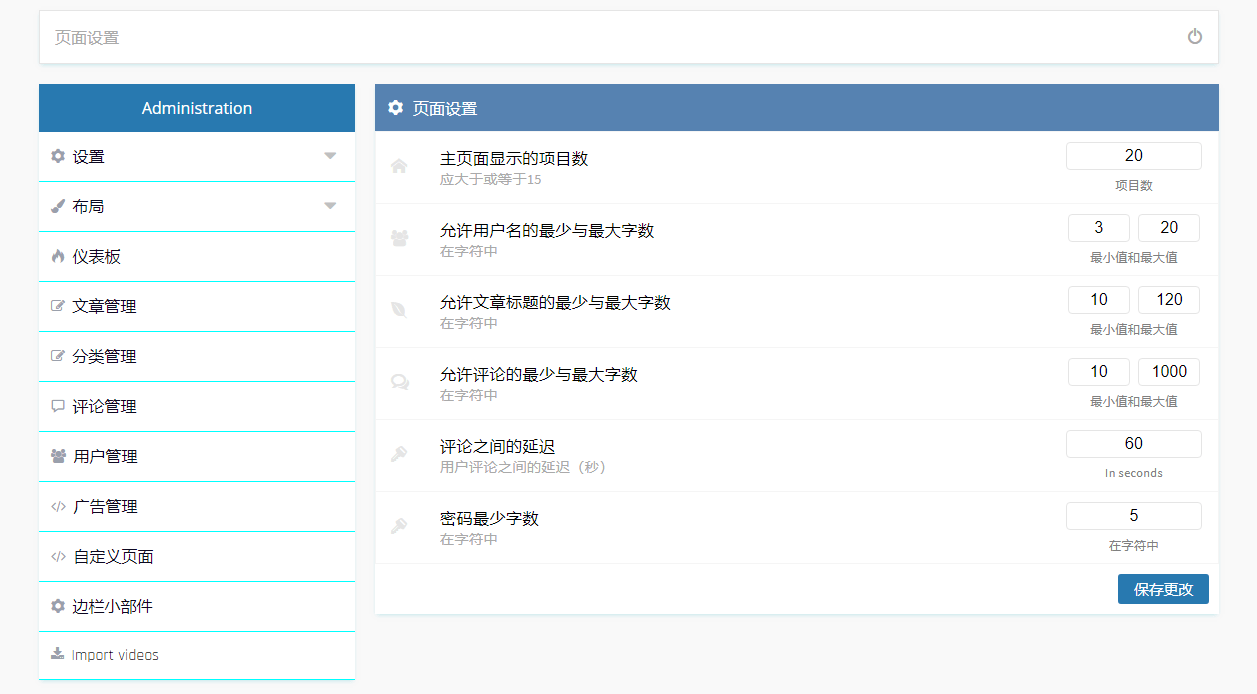
Task: Click the 页面设置 title in top bar
Action: [x=87, y=38]
